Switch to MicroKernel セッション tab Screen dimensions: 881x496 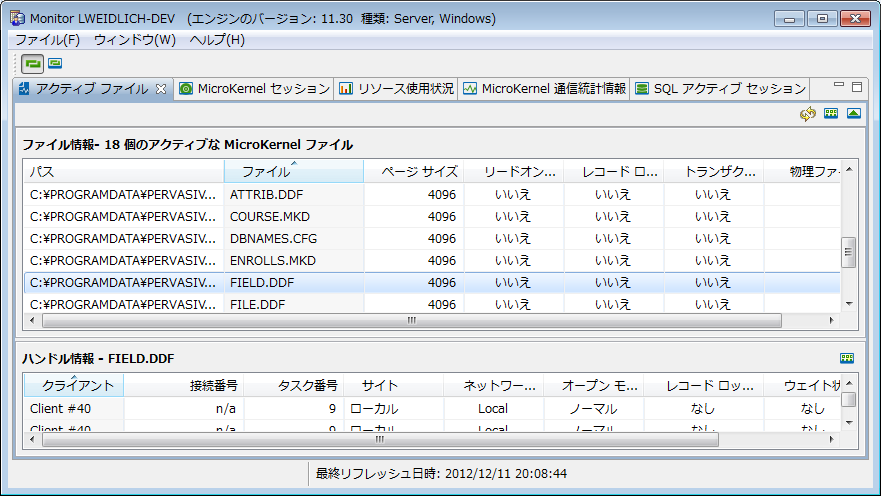coord(254,89)
